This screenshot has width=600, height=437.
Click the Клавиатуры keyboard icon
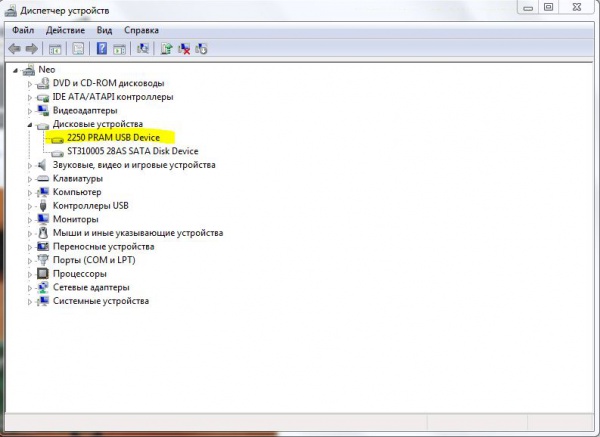tap(43, 179)
